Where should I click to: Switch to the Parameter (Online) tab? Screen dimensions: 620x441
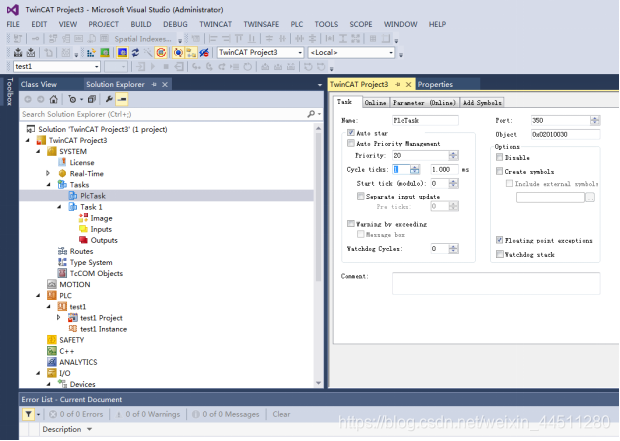tap(424, 102)
